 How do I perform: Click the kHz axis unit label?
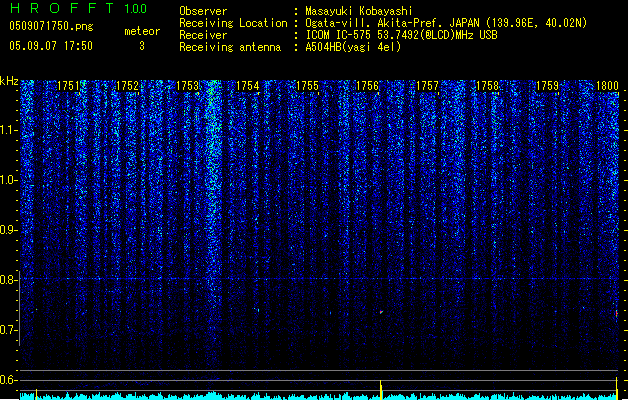tap(9, 81)
